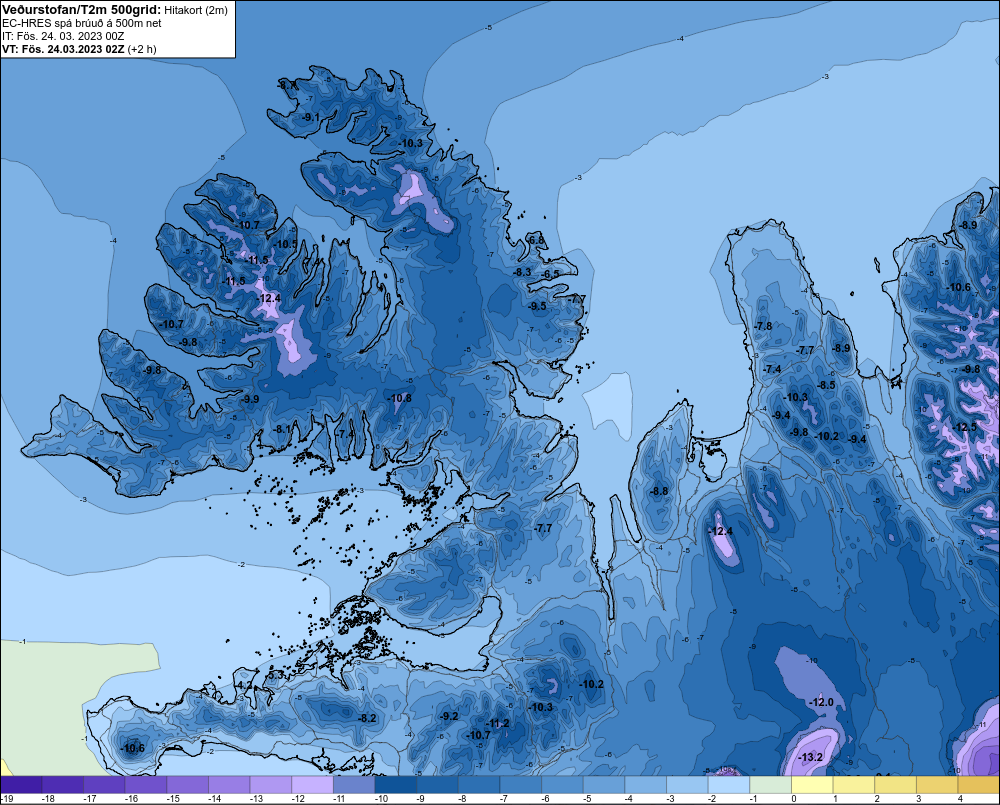
Task: Pick the legend swatch between -15 and -14
Action: 188,784
